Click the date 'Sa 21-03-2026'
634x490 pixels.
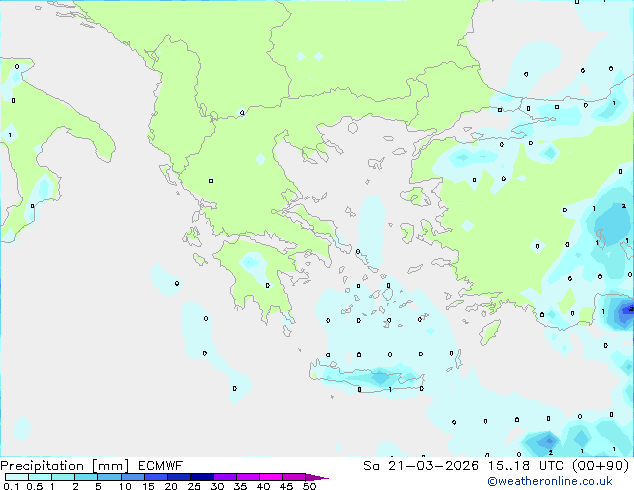421,466
